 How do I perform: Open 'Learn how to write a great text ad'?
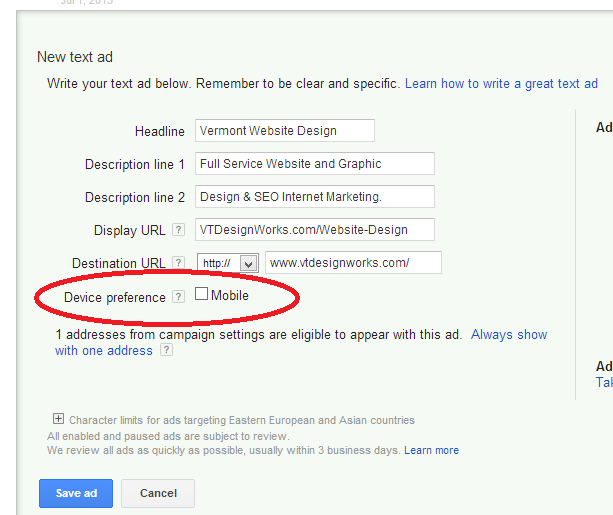[501, 84]
